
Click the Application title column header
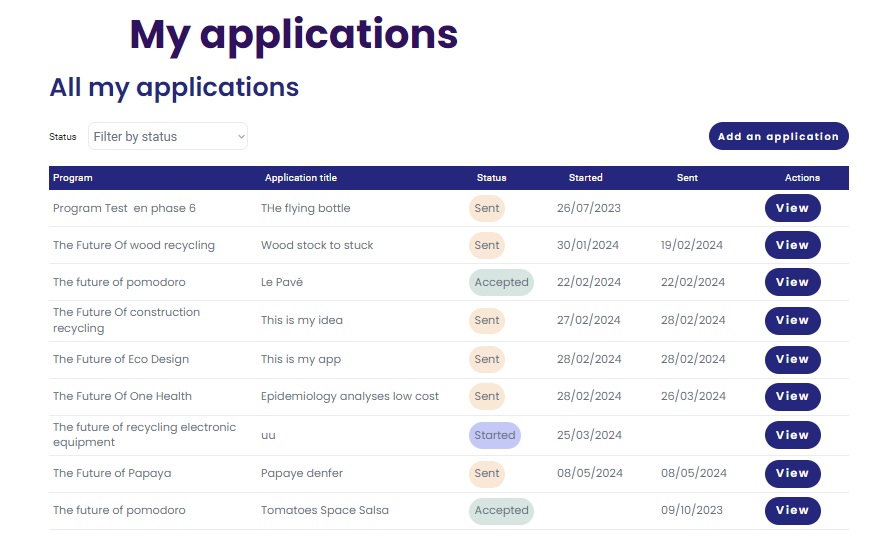(x=301, y=178)
